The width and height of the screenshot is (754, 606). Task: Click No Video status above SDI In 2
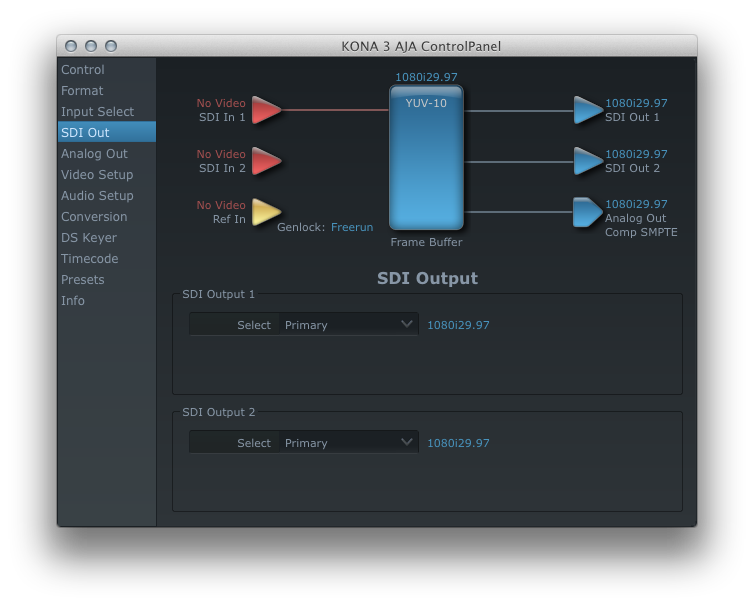point(221,154)
